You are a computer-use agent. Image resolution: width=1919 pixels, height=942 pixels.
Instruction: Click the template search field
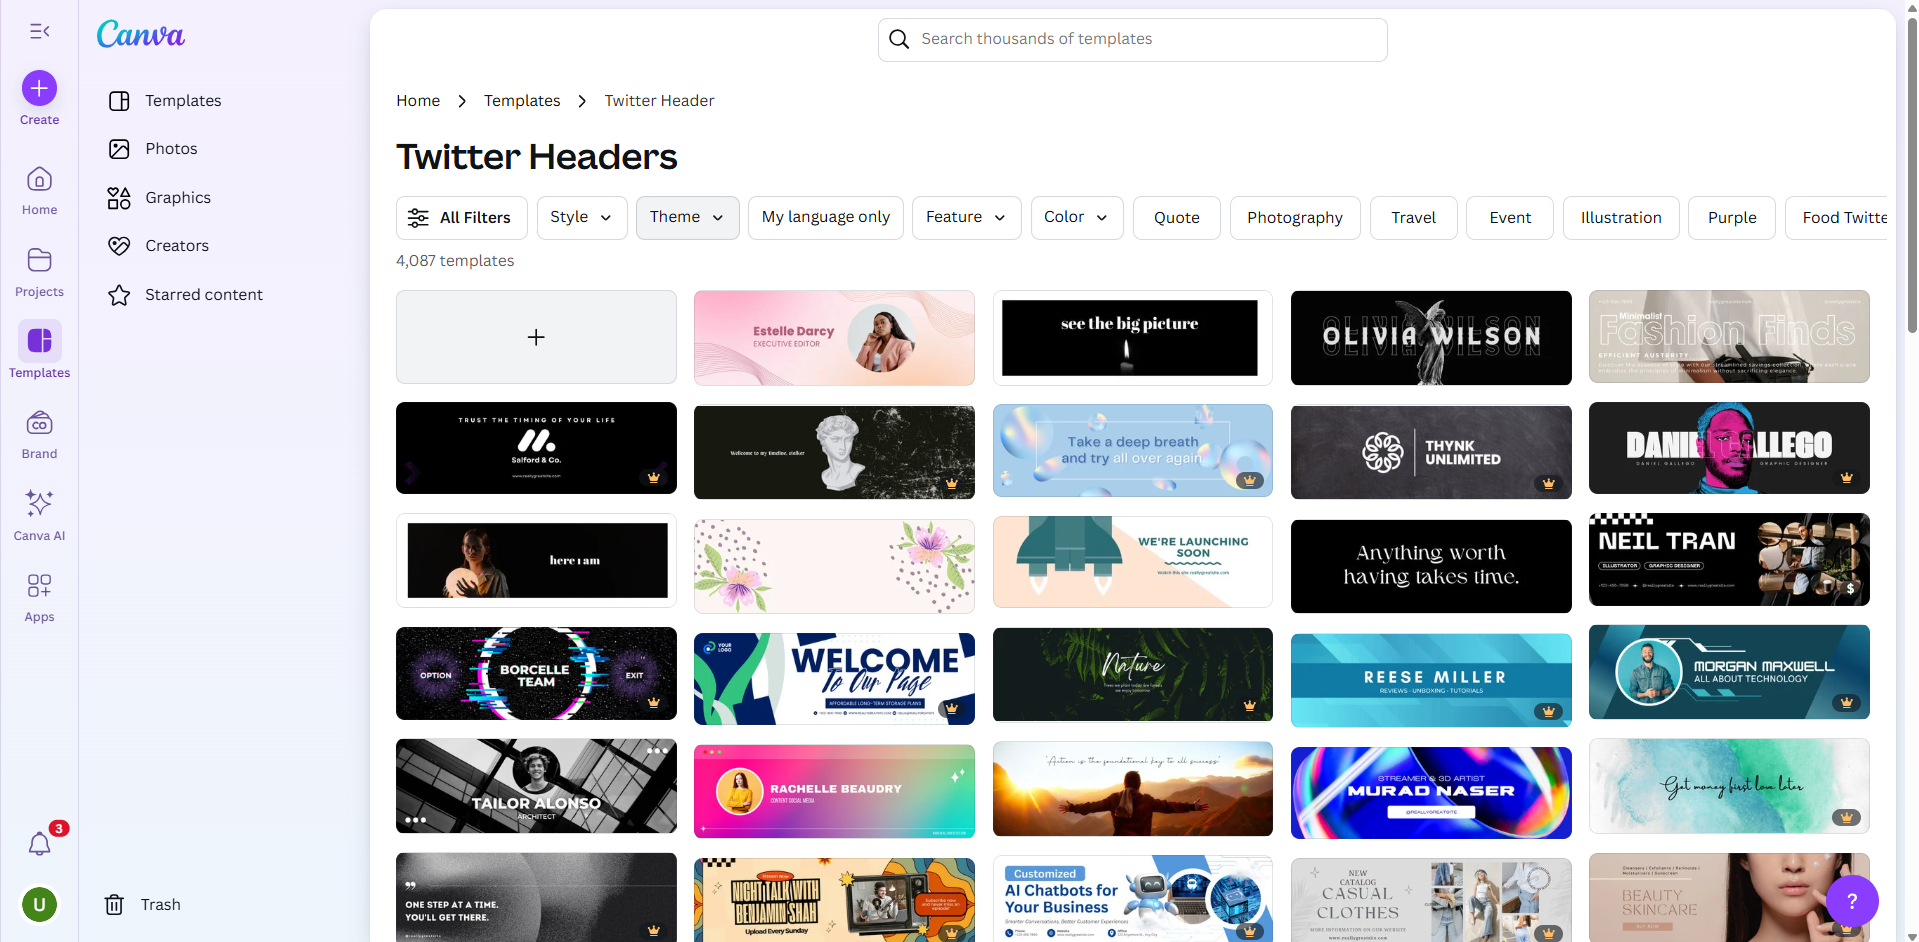(x=1131, y=39)
